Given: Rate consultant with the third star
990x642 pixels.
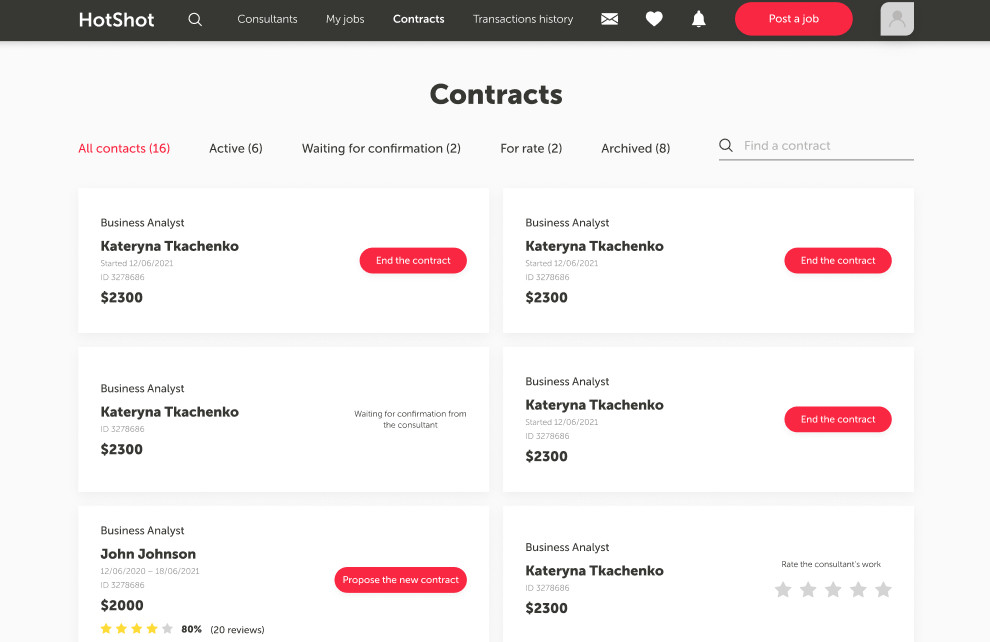Looking at the screenshot, I should pyautogui.click(x=833, y=590).
